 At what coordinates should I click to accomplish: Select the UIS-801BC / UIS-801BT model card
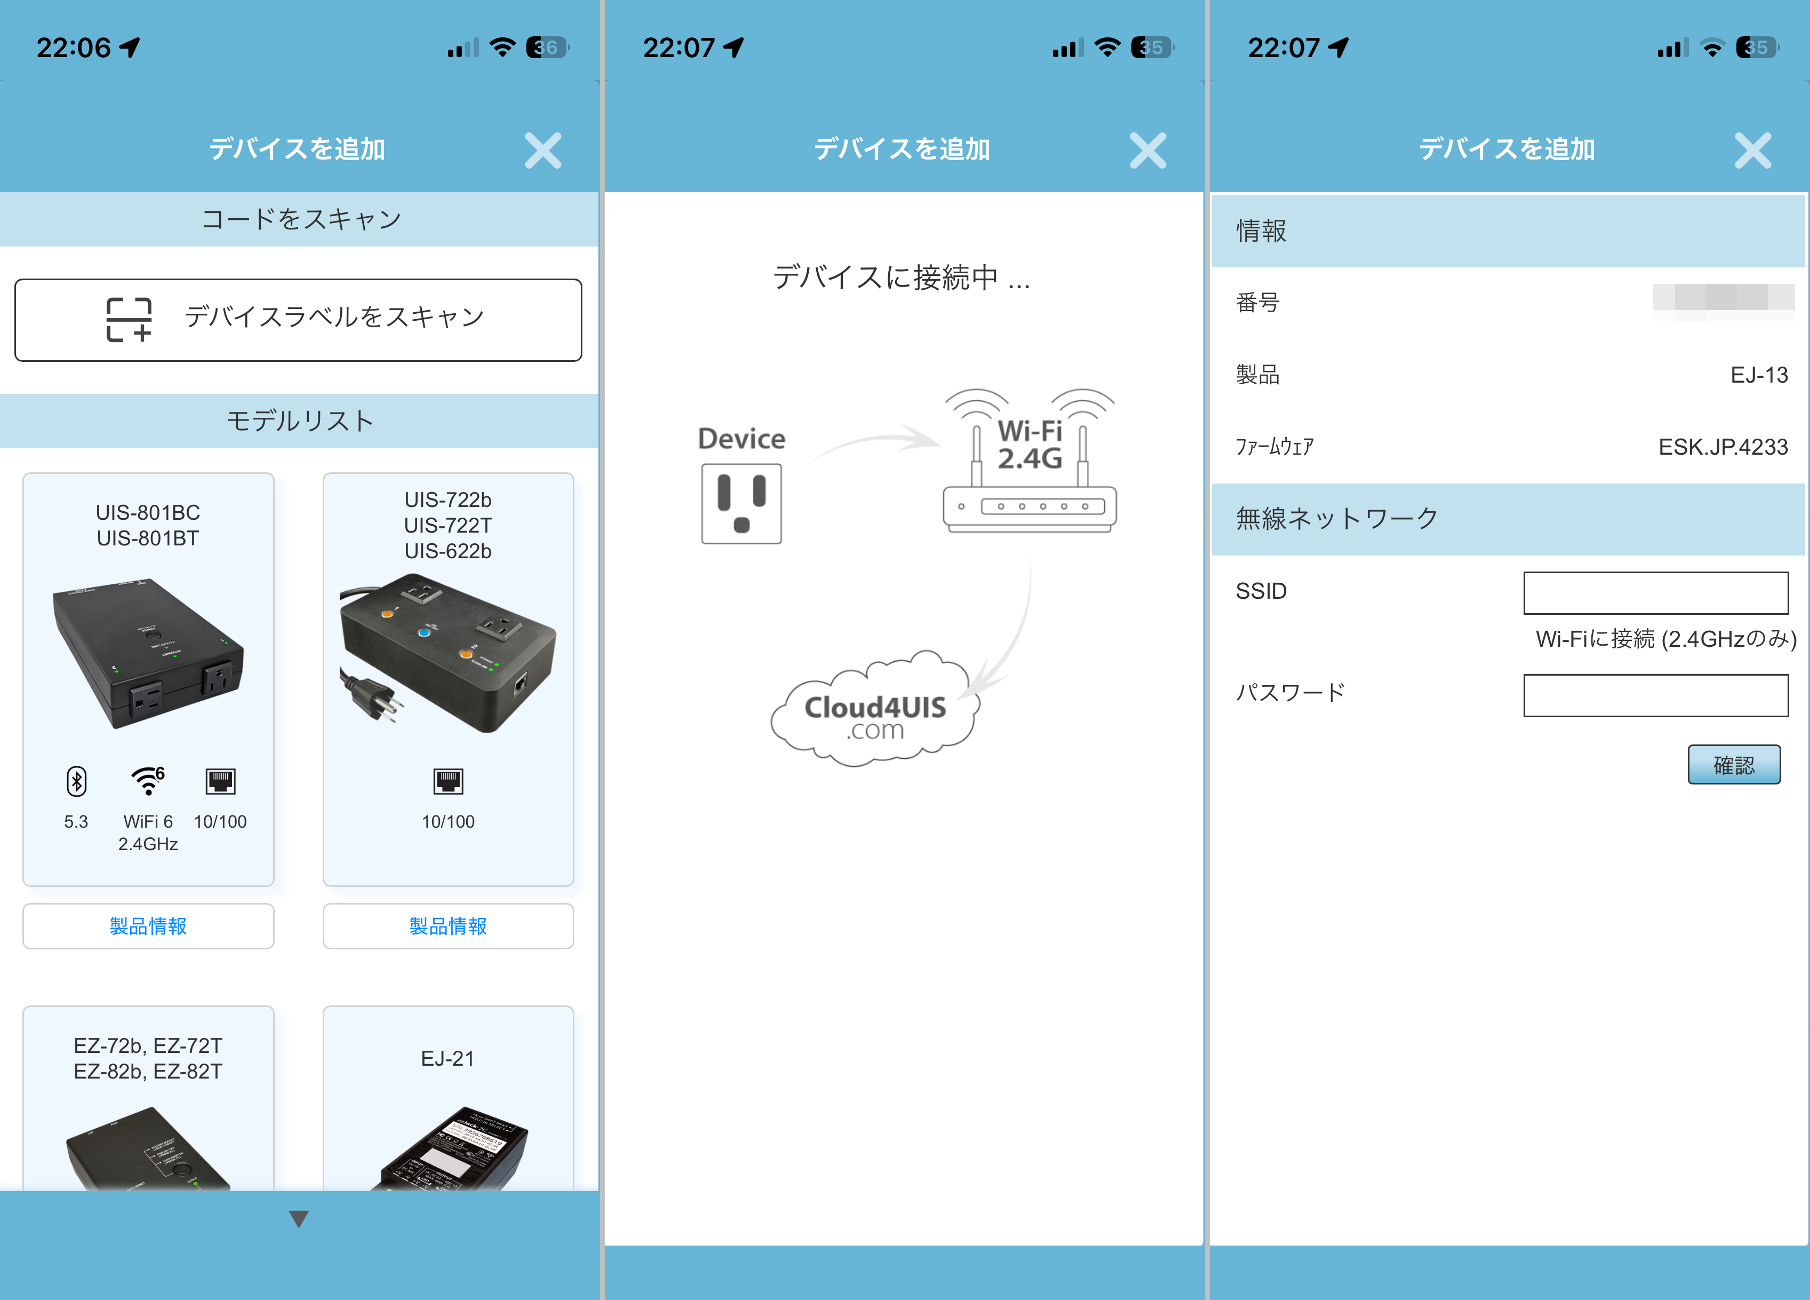[x=148, y=679]
